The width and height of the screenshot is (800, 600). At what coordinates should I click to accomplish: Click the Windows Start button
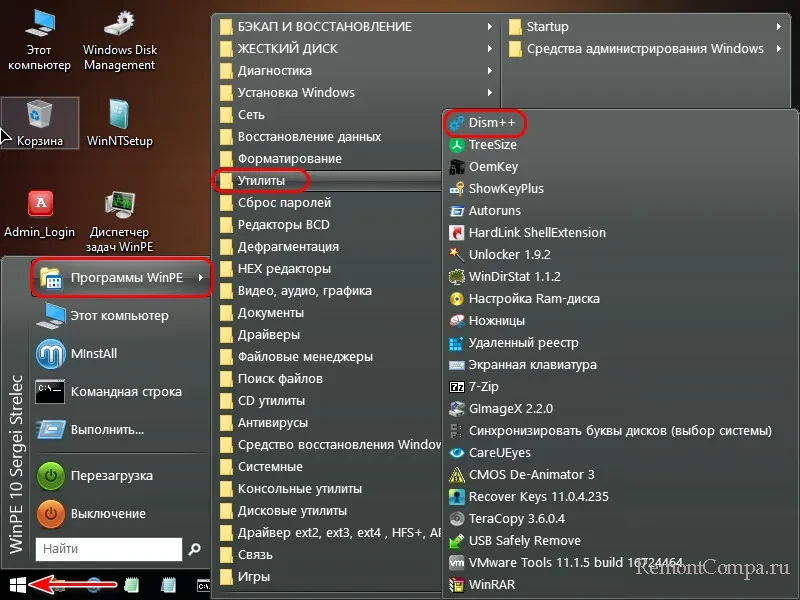pyautogui.click(x=17, y=585)
